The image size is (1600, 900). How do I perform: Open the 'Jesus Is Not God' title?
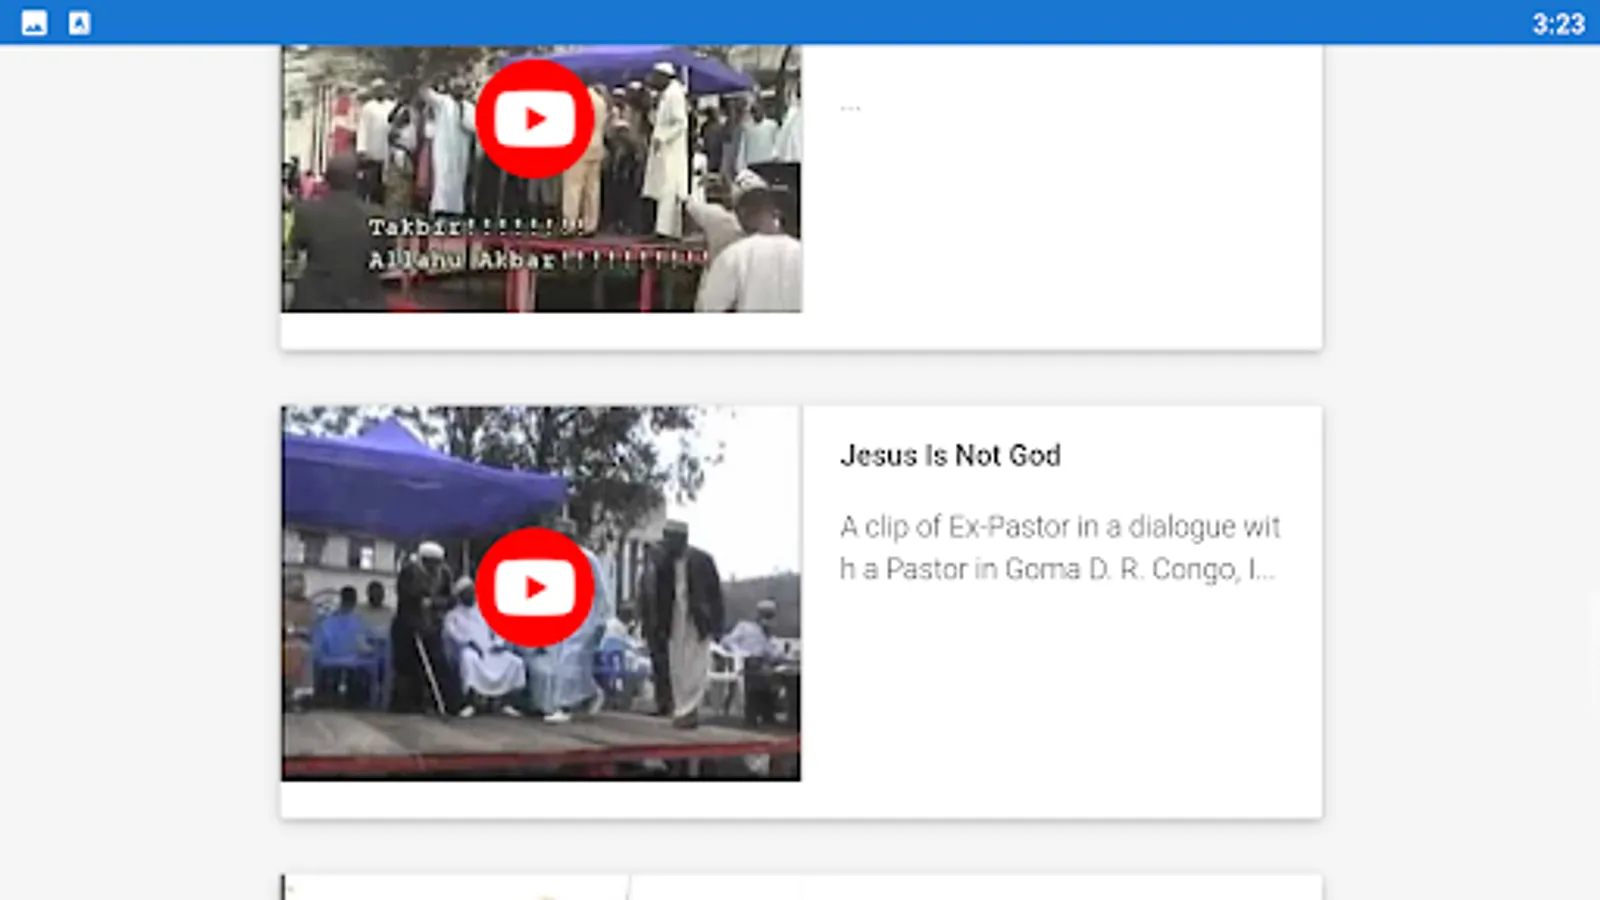tap(950, 456)
